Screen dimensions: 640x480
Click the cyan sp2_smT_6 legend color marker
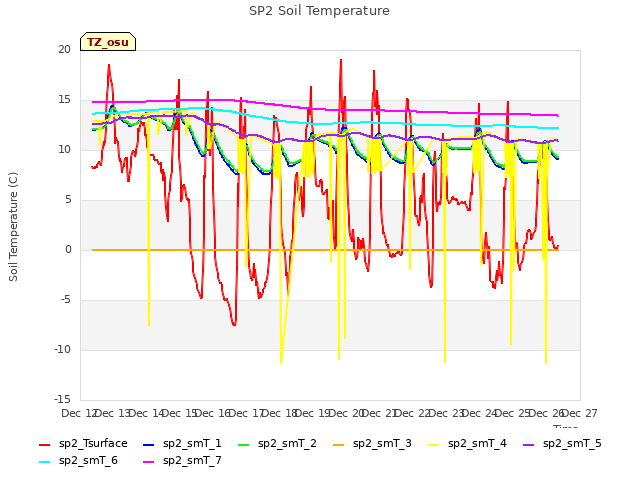(x=44, y=462)
